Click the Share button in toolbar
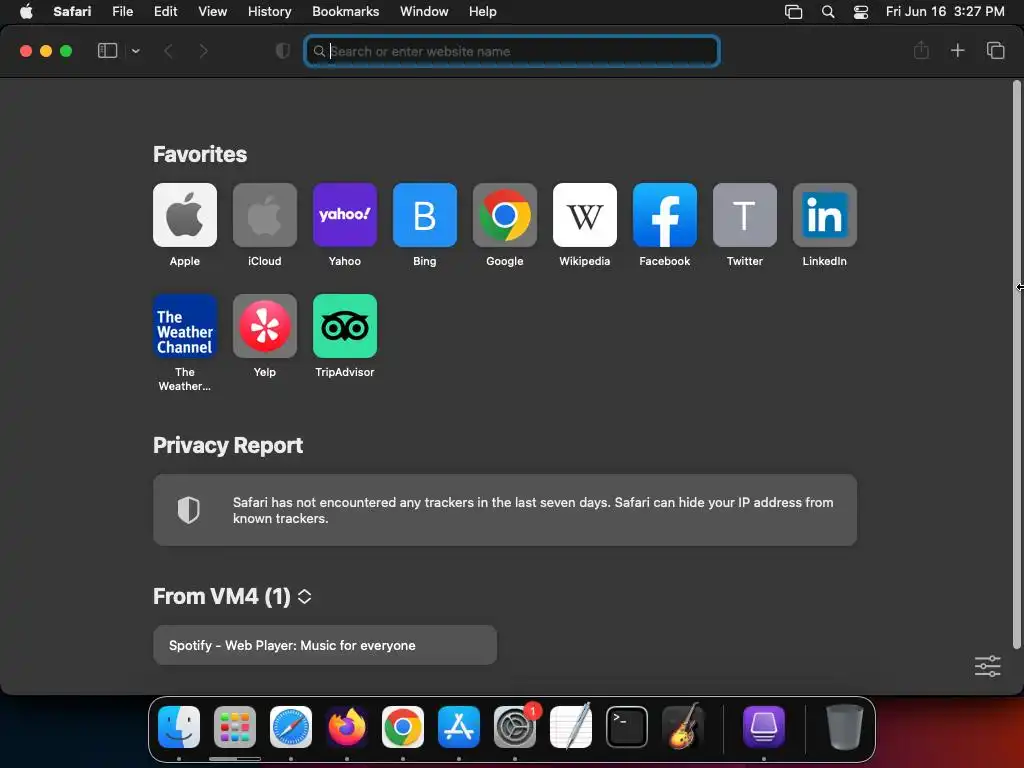The image size is (1024, 768). coord(921,50)
